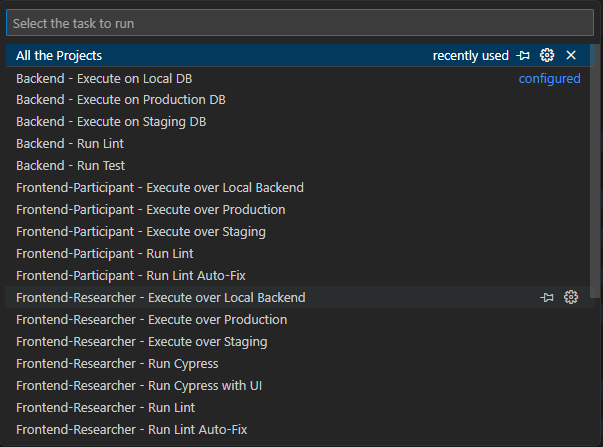
Task: Select the All the Projects task entry
Action: [x=297, y=55]
